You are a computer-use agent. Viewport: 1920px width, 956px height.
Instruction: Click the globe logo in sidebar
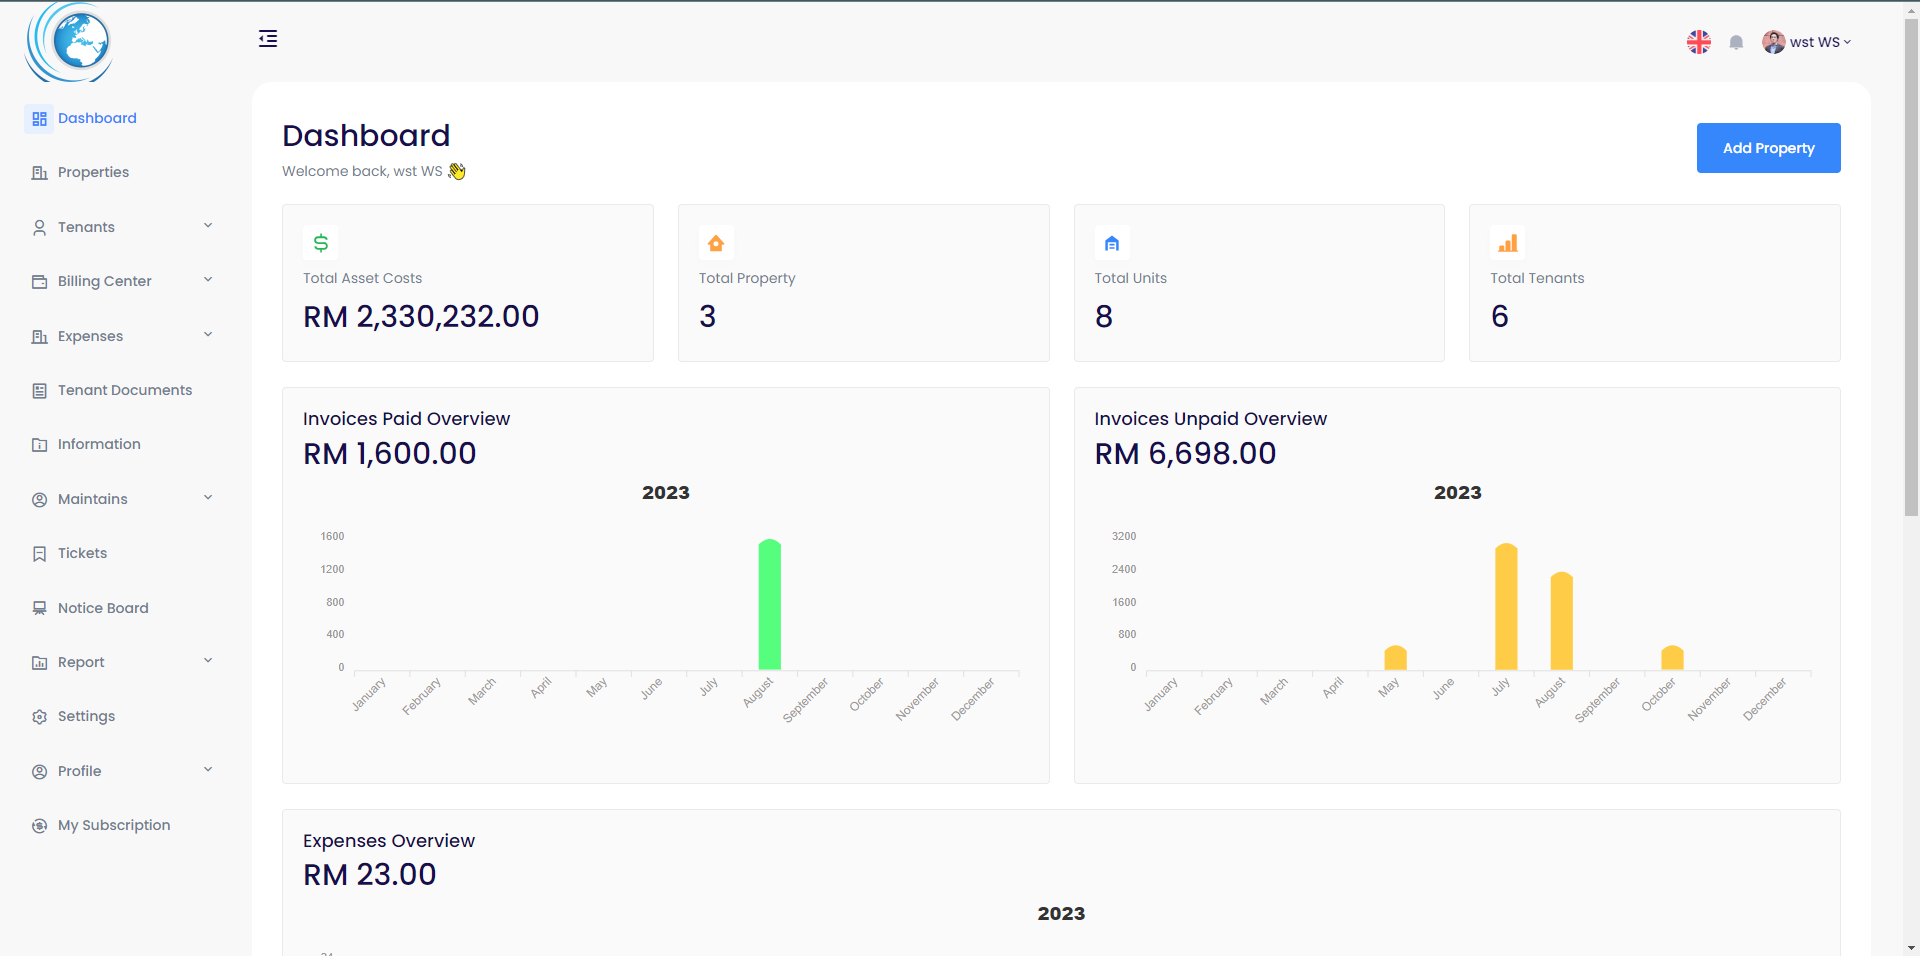tap(70, 43)
